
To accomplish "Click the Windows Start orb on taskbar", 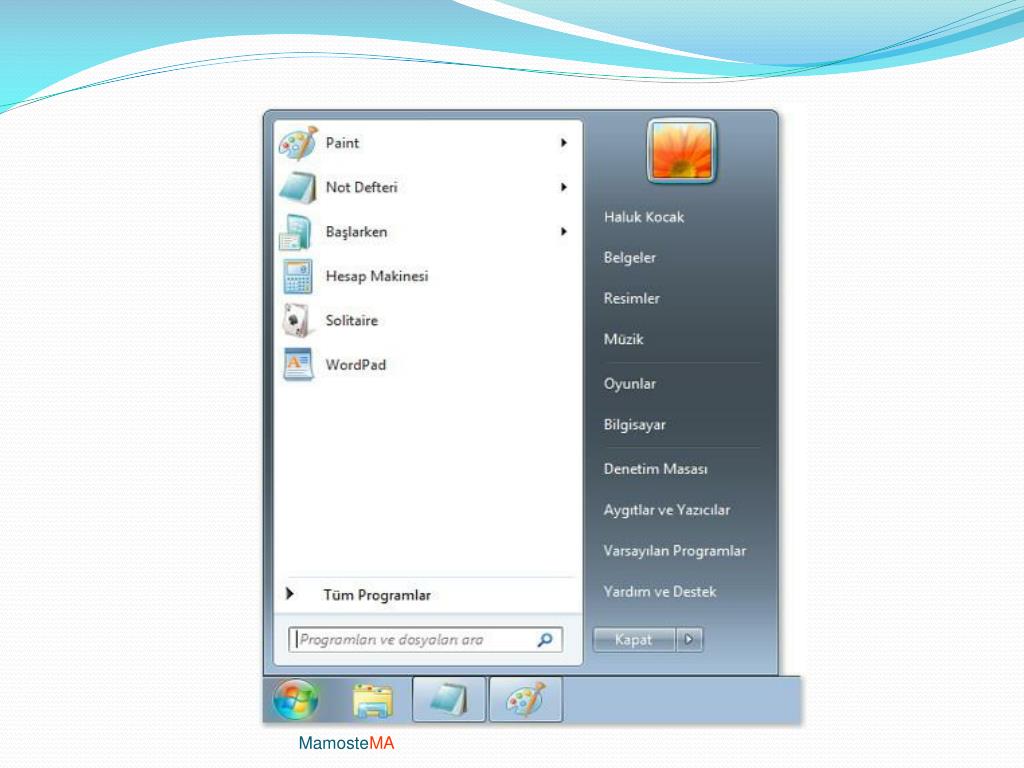I will [295, 699].
